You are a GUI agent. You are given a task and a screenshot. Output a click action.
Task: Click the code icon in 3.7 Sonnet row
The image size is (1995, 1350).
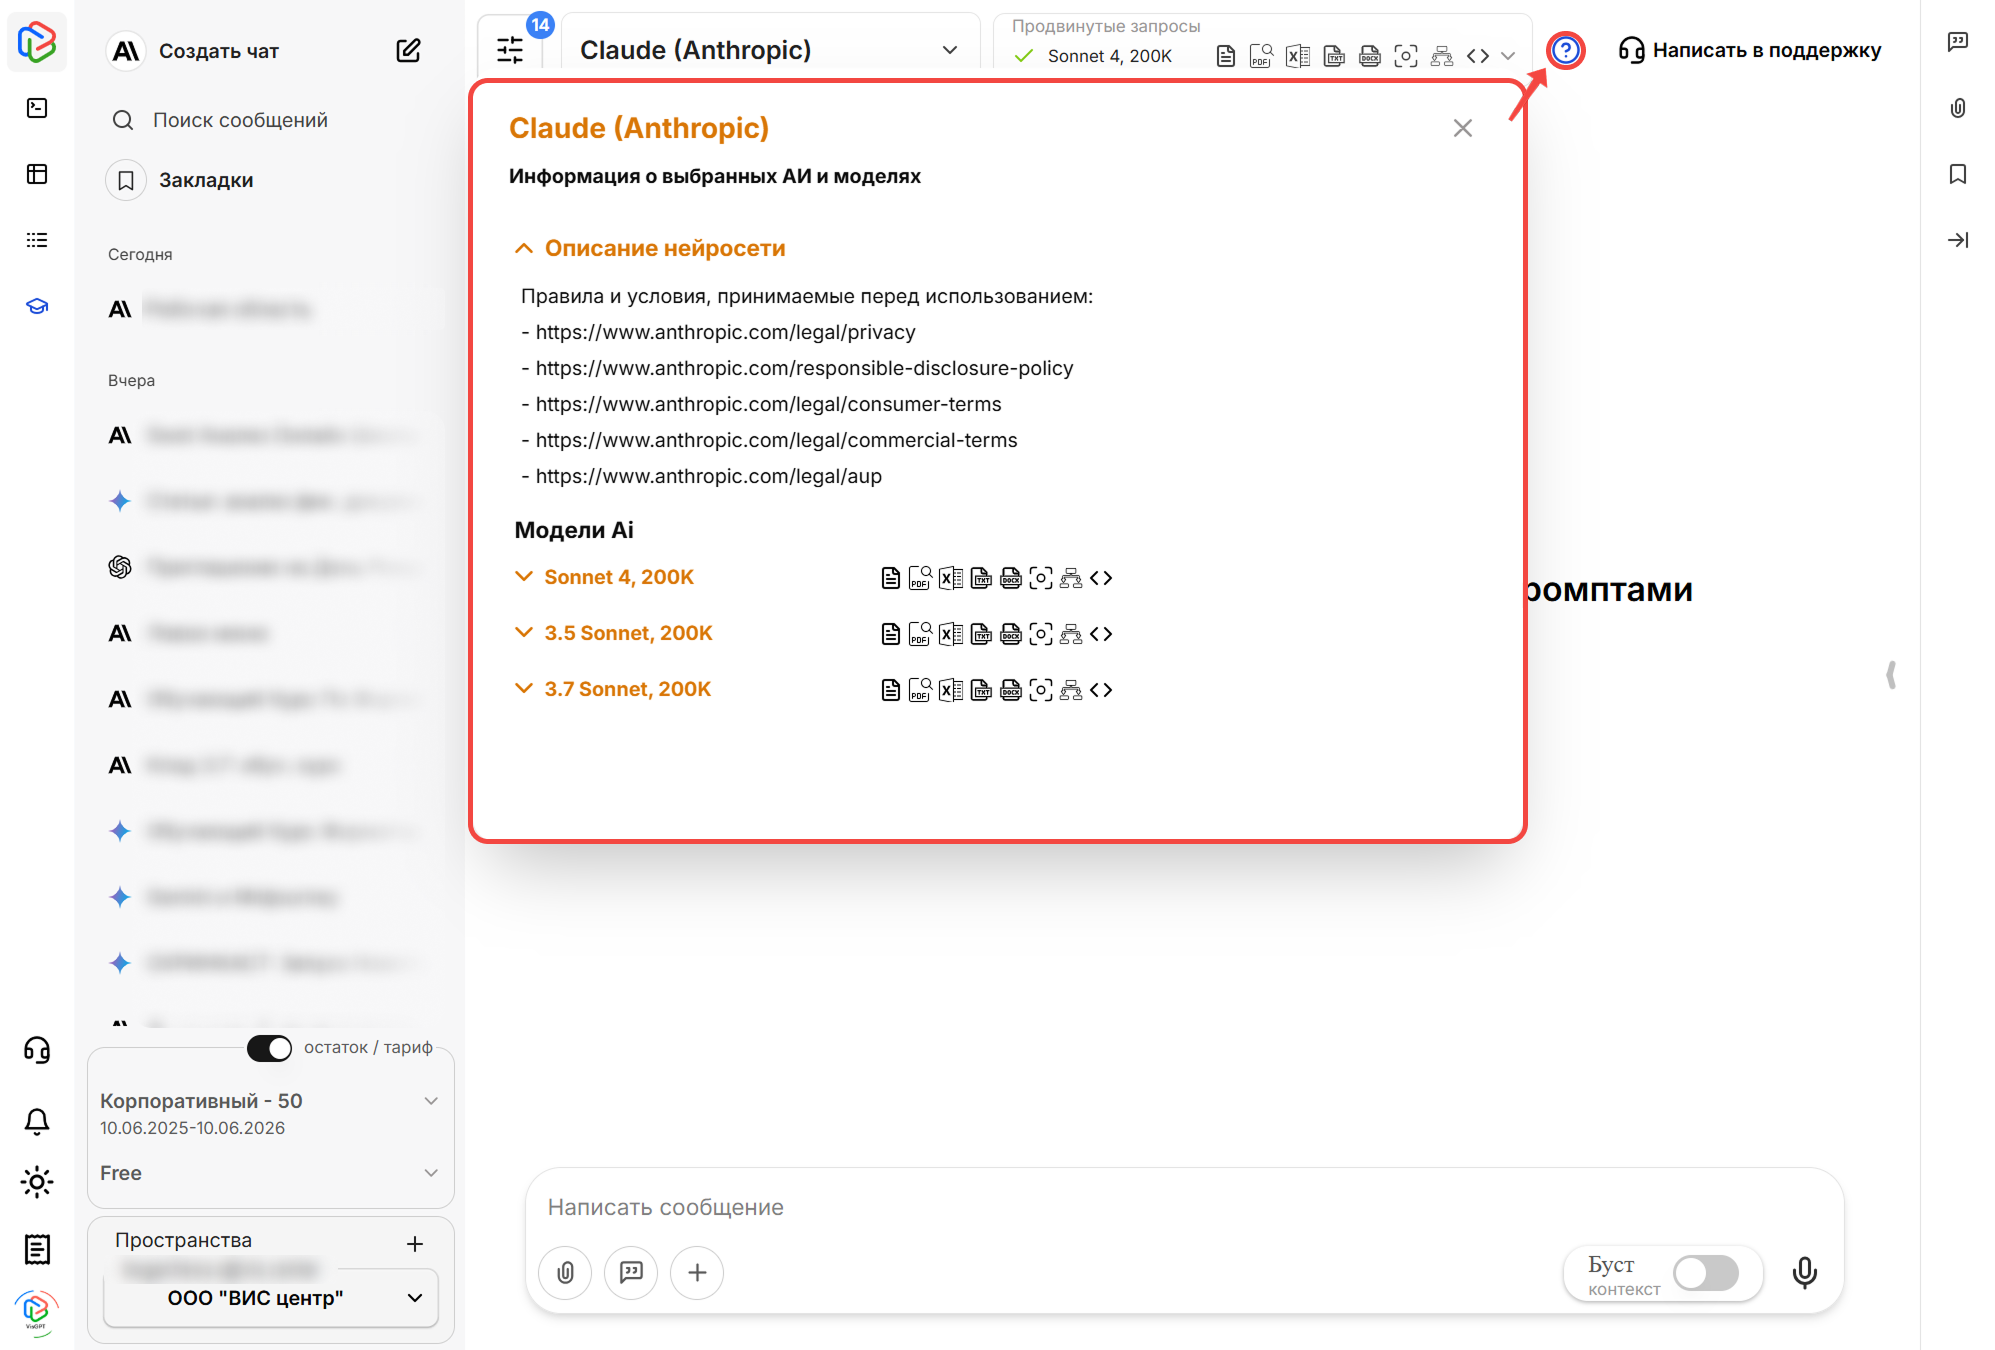[x=1101, y=690]
